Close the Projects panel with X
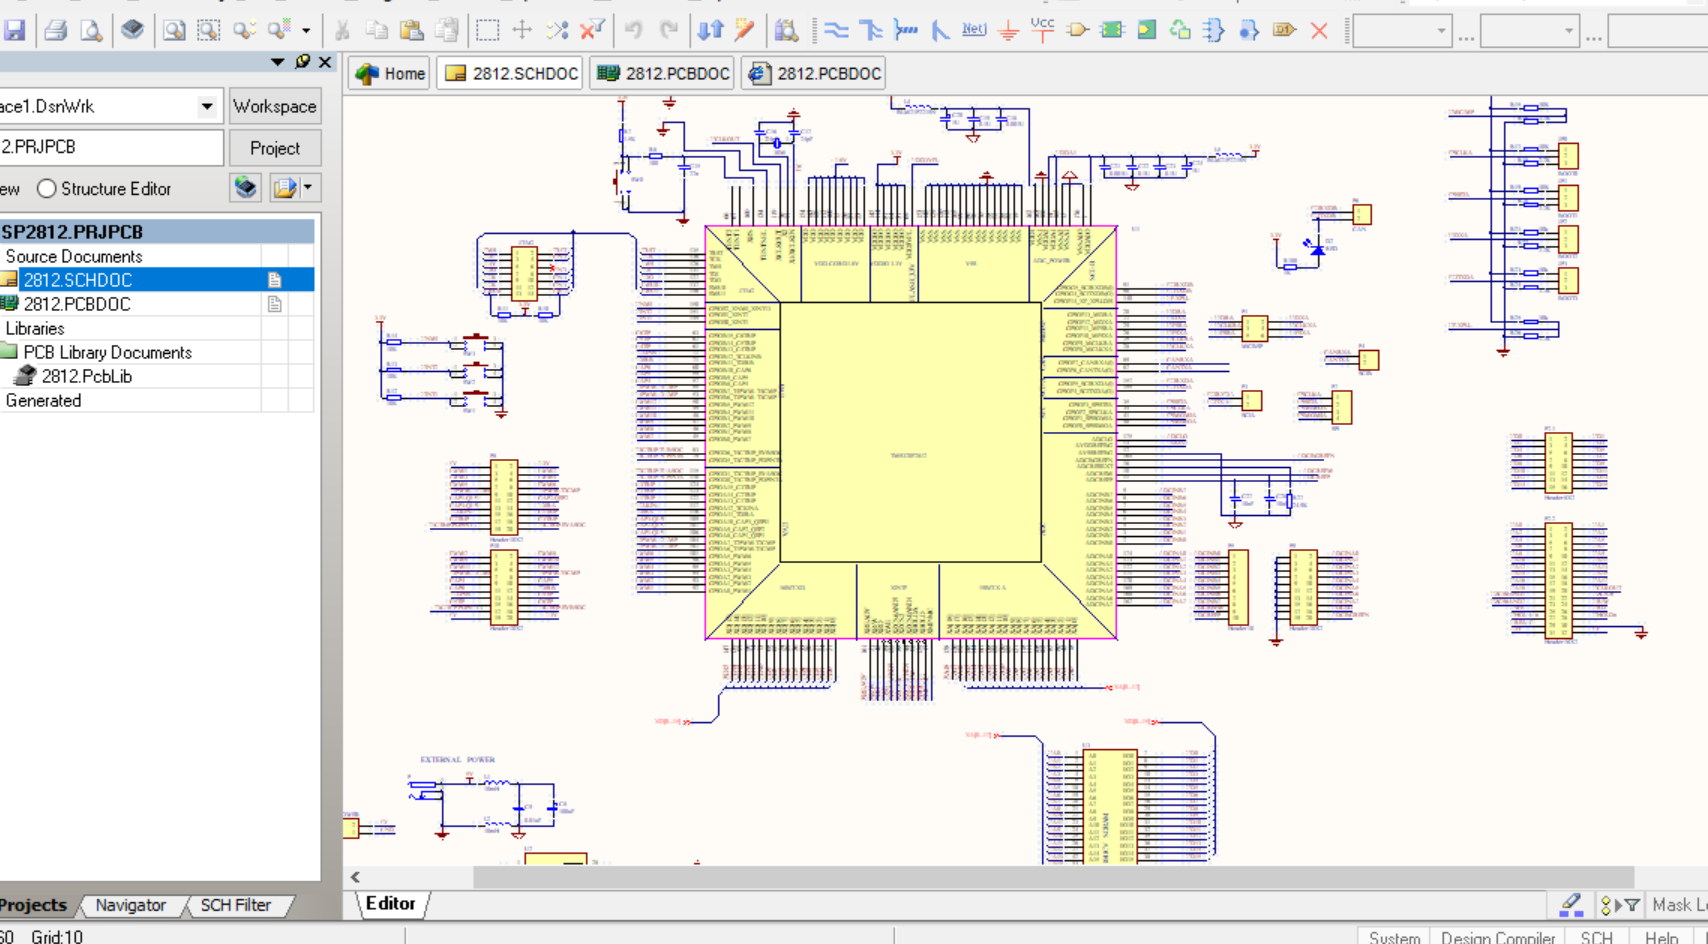Screen dimensions: 1708x944 point(325,62)
